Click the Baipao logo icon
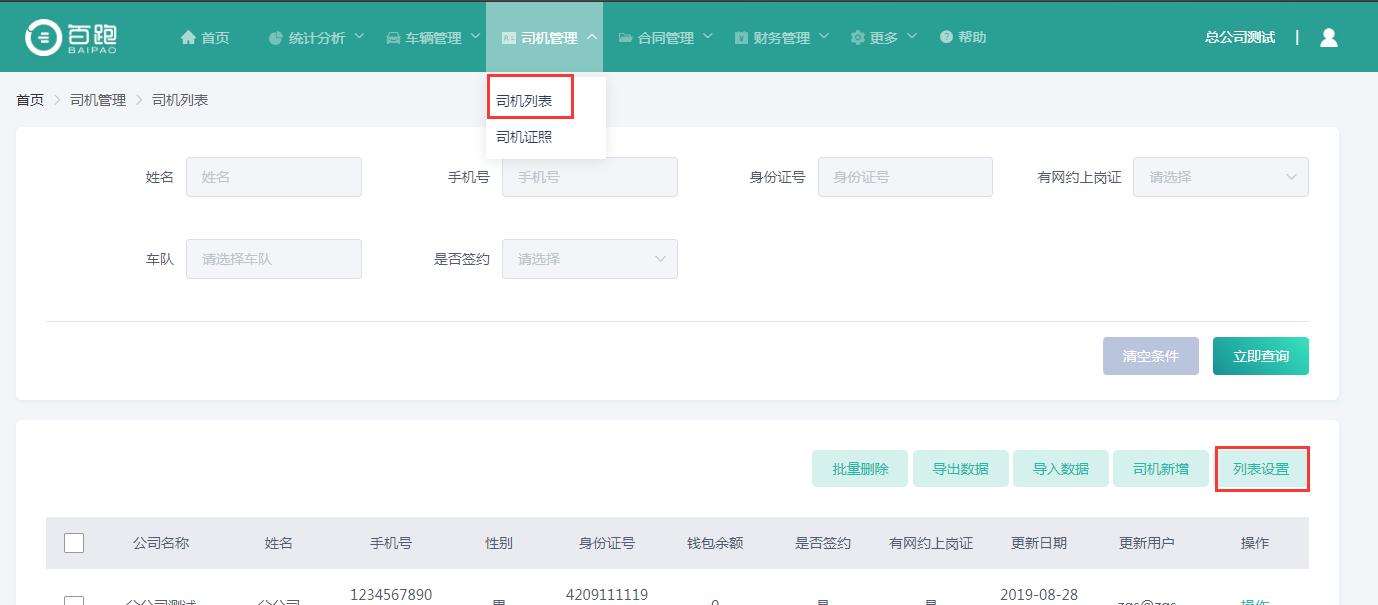The image size is (1378, 605). 44,37
